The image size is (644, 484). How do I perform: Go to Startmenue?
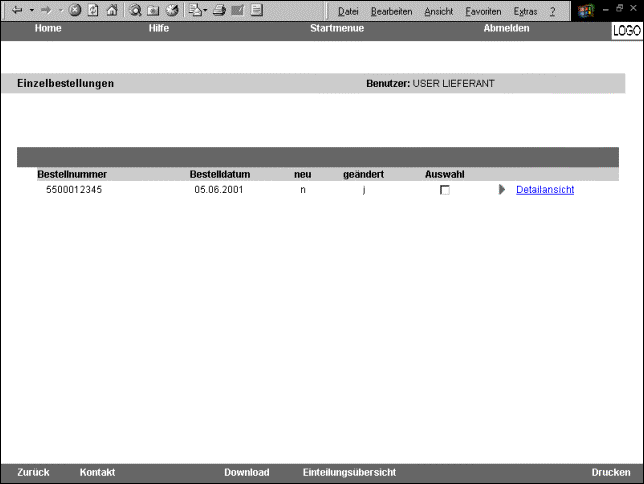(337, 28)
